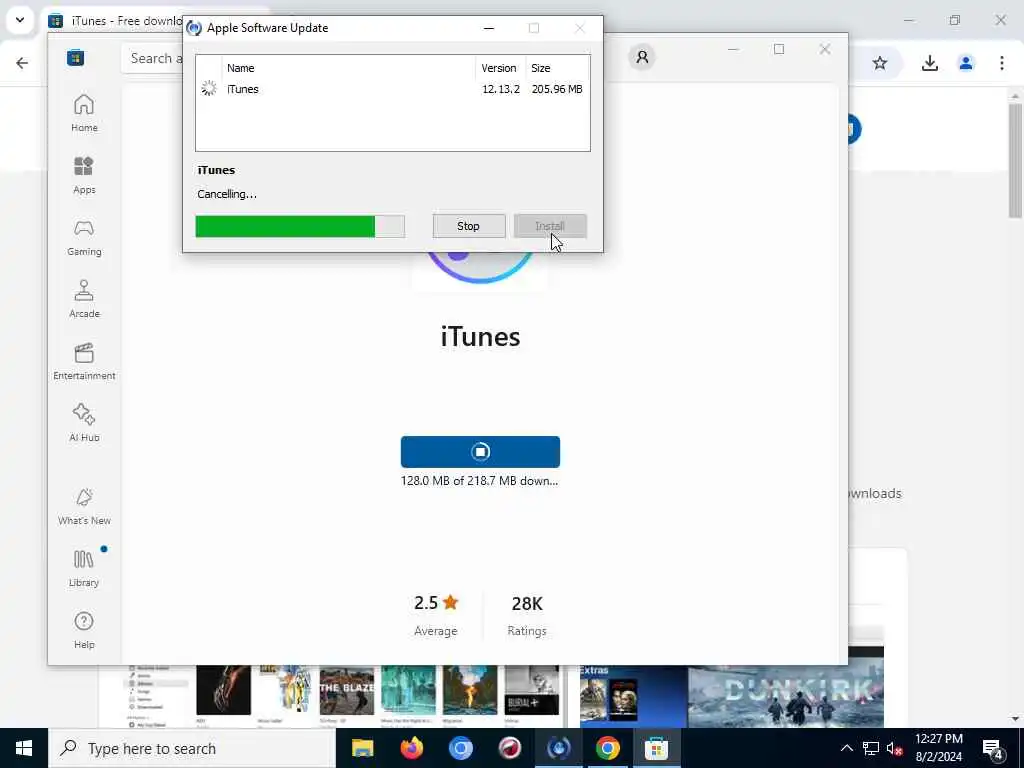This screenshot has width=1024, height=768.
Task: Click the Name column header
Action: pos(348,68)
